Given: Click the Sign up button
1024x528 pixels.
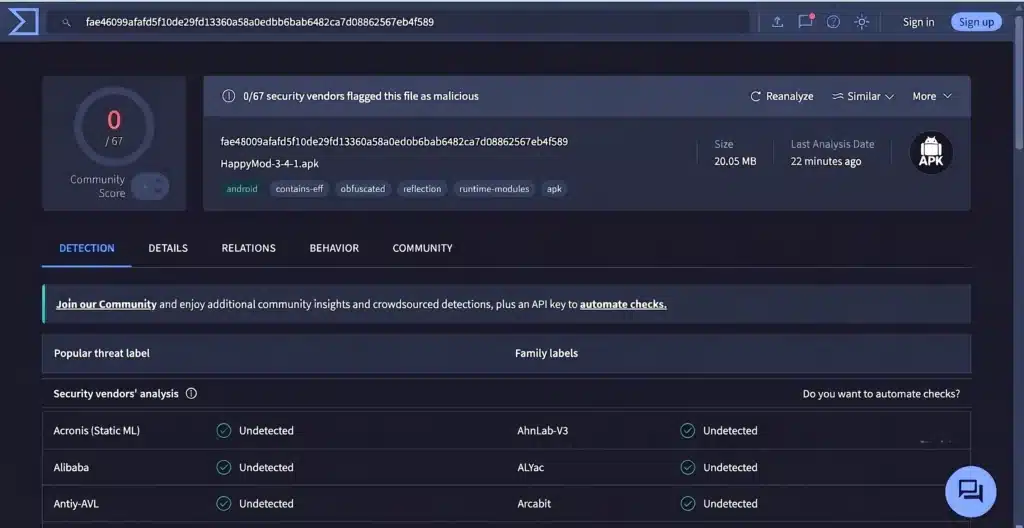Looking at the screenshot, I should 976,22.
